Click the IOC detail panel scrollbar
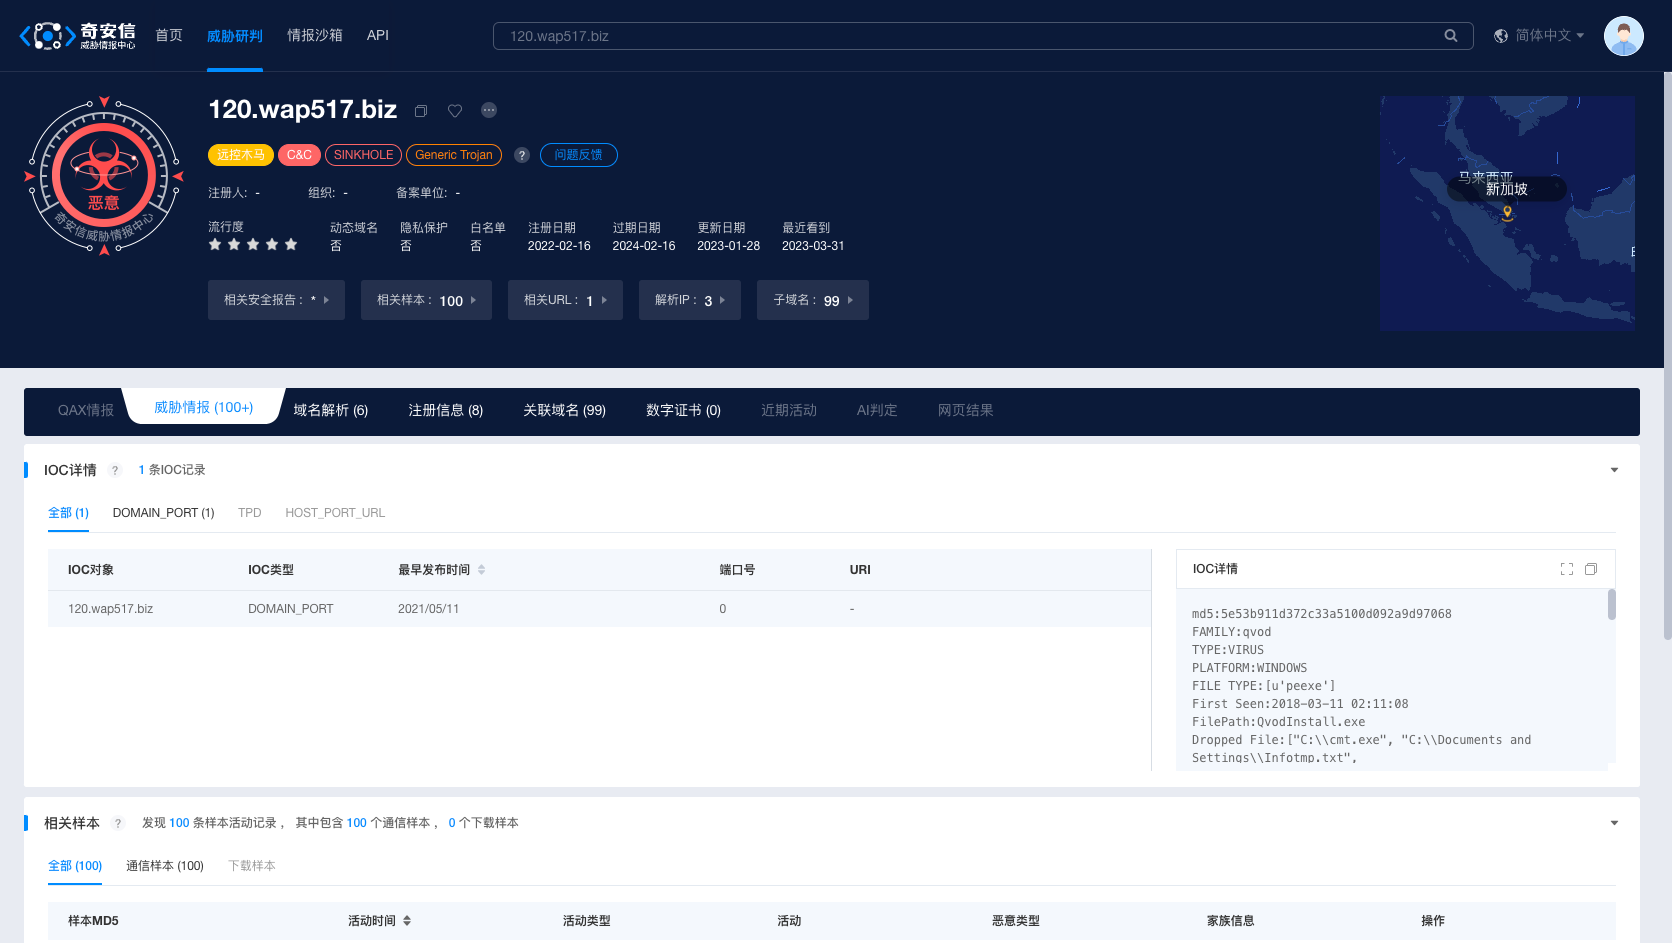 tap(1612, 604)
